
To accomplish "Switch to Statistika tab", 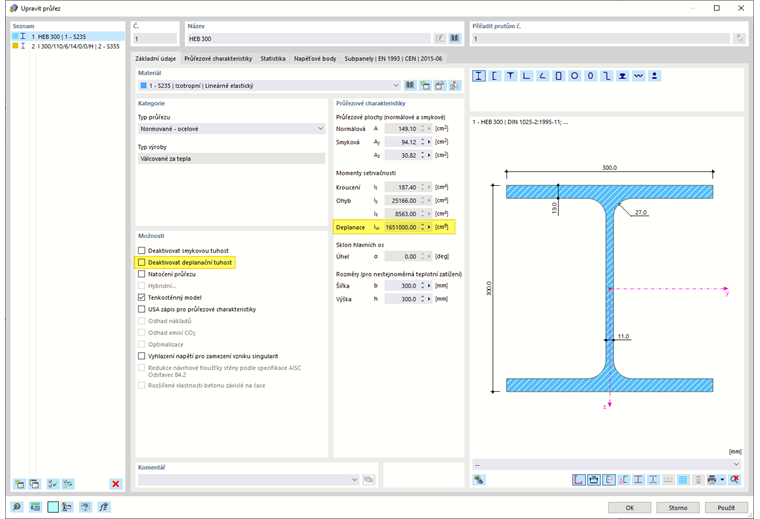I will 273,58.
